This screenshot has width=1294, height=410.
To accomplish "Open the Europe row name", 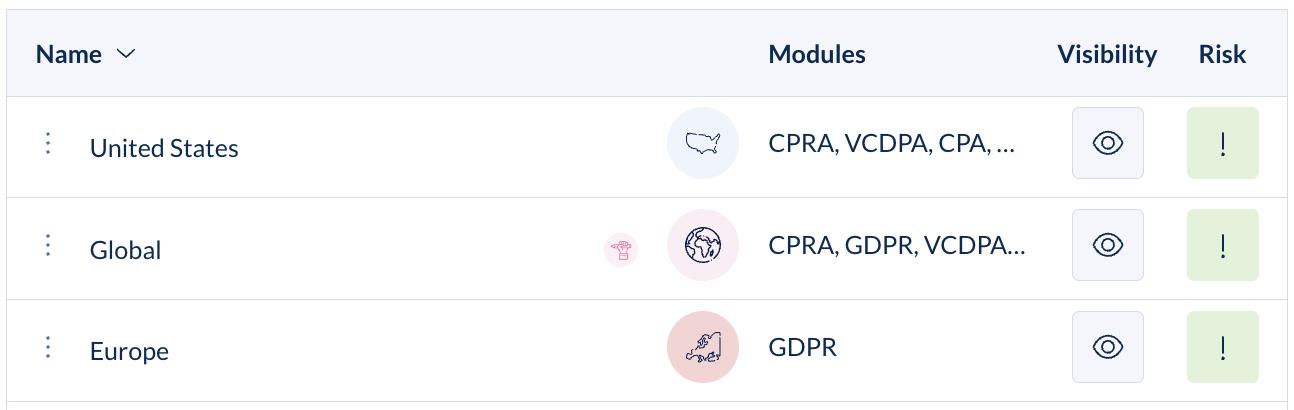I will (129, 351).
